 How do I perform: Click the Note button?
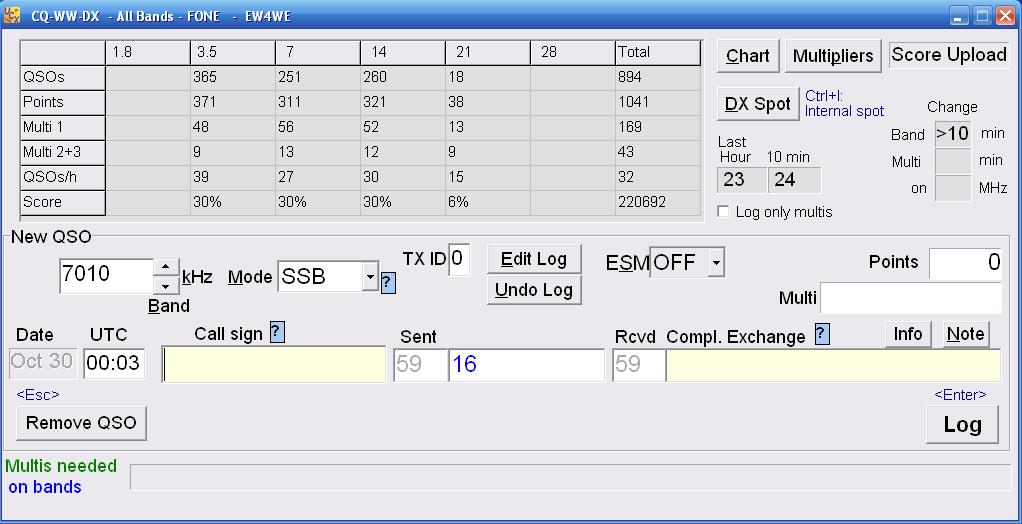[x=965, y=334]
